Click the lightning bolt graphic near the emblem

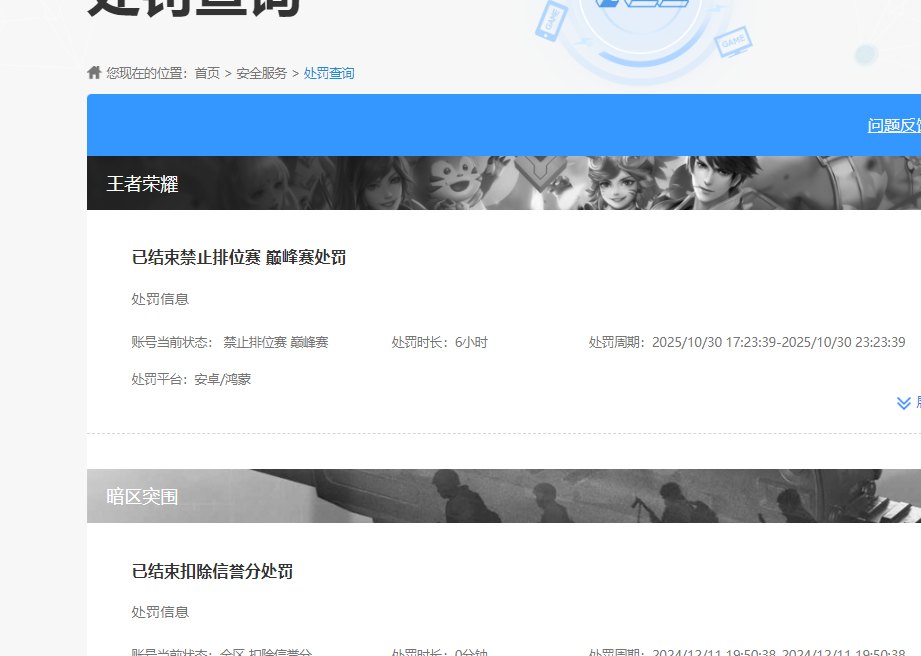[585, 41]
